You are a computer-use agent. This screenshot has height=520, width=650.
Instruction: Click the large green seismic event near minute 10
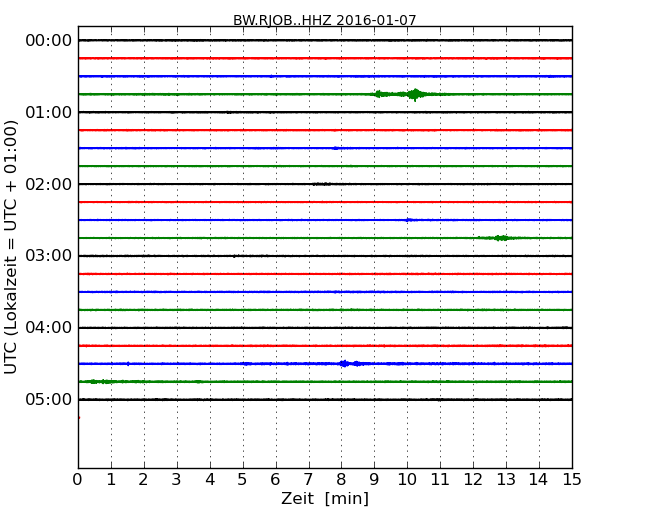coord(415,95)
